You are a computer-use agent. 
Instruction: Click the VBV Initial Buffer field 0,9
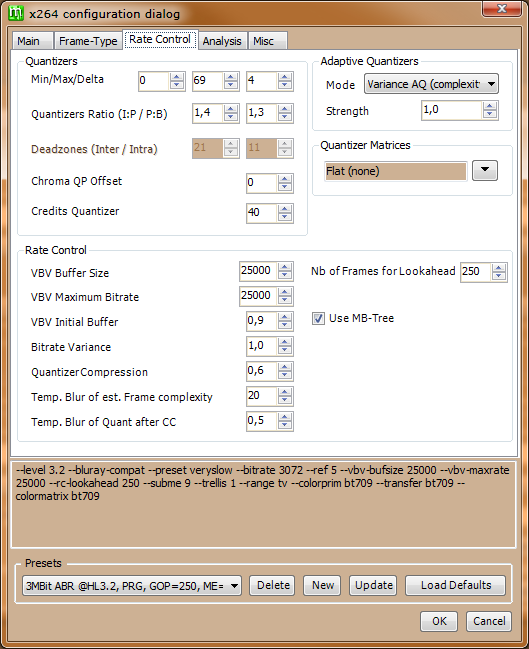[262, 322]
